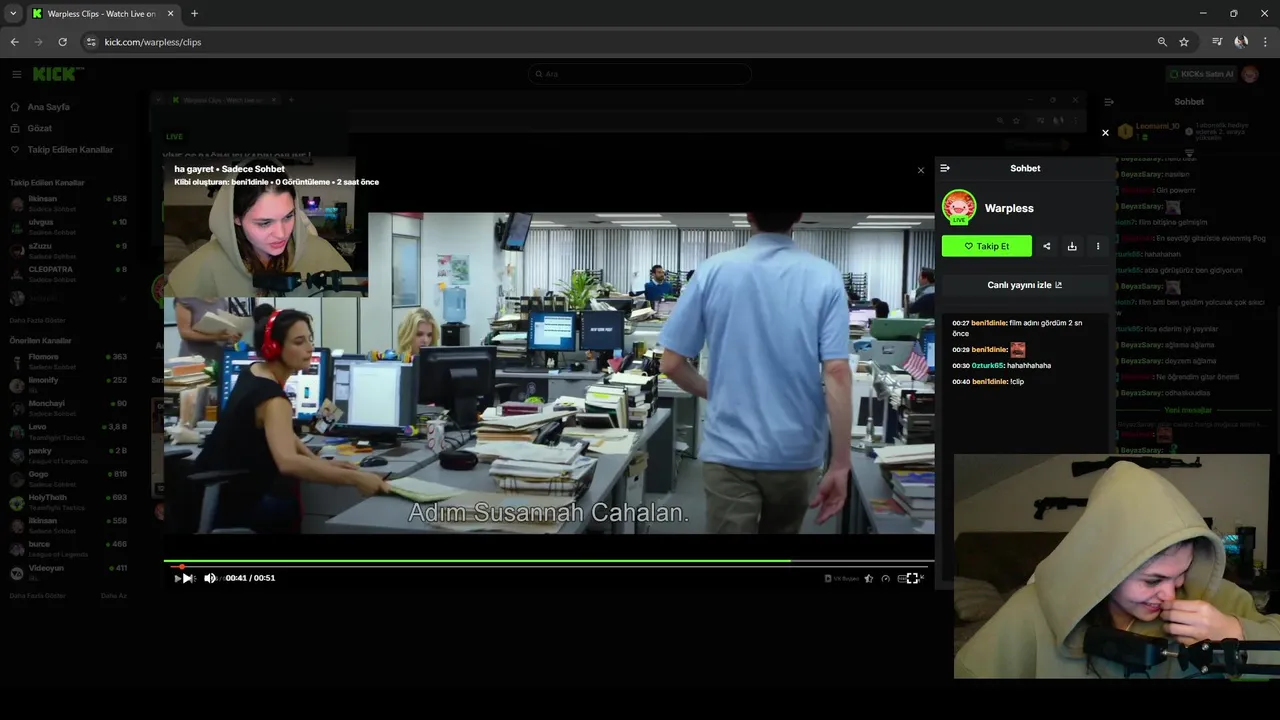Close the clip modal with the X near title

coord(921,170)
